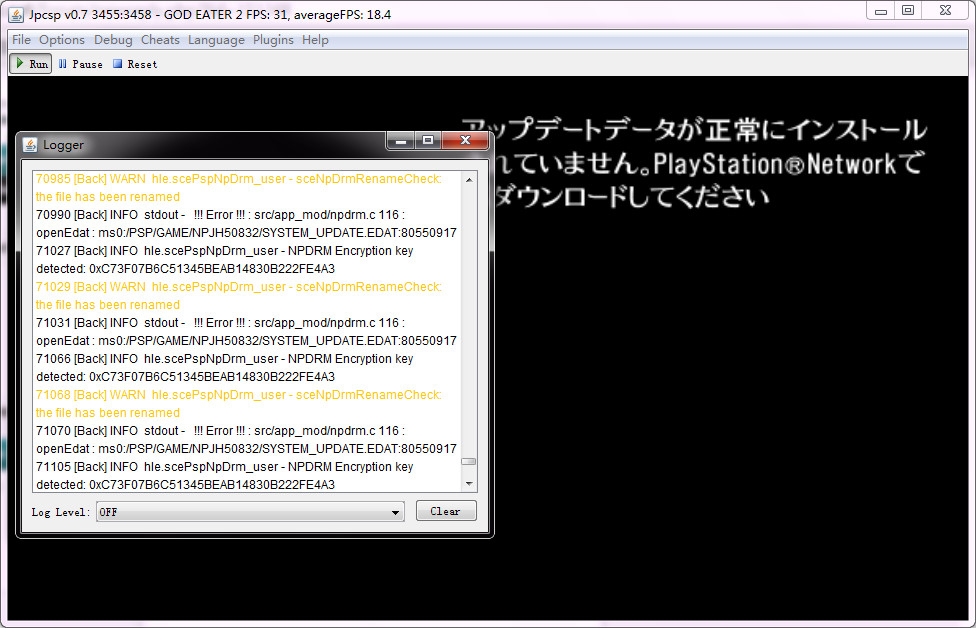Click the Logger scrollbar's down arrow

pyautogui.click(x=468, y=485)
